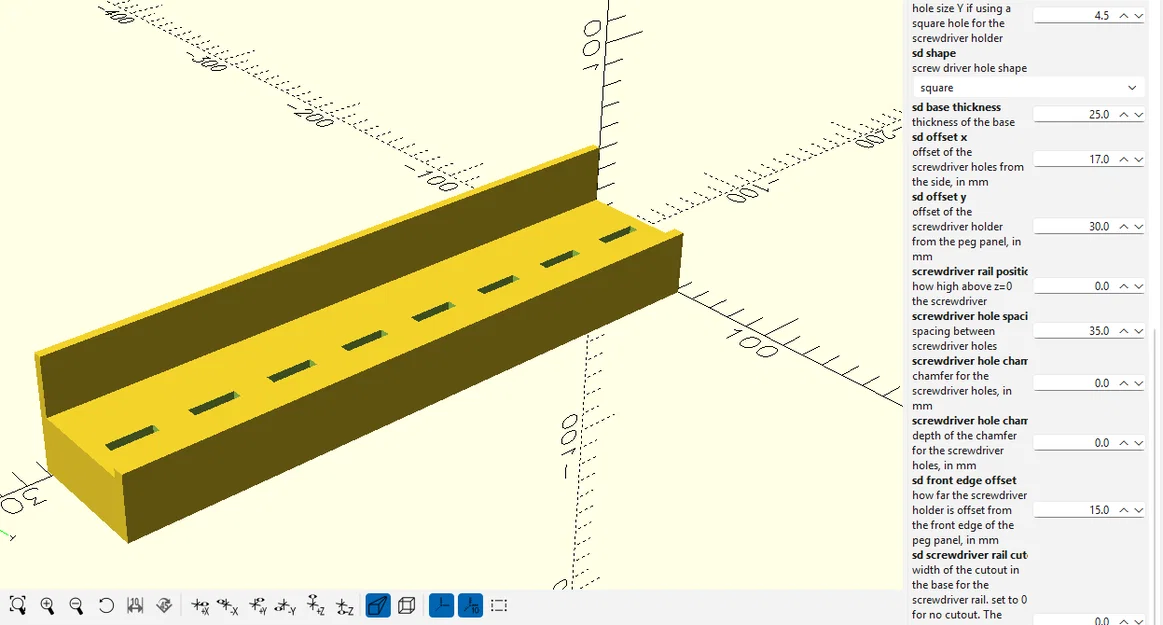Screen dimensions: 1163x625
Task: Switch to the +X view
Action: coord(200,606)
